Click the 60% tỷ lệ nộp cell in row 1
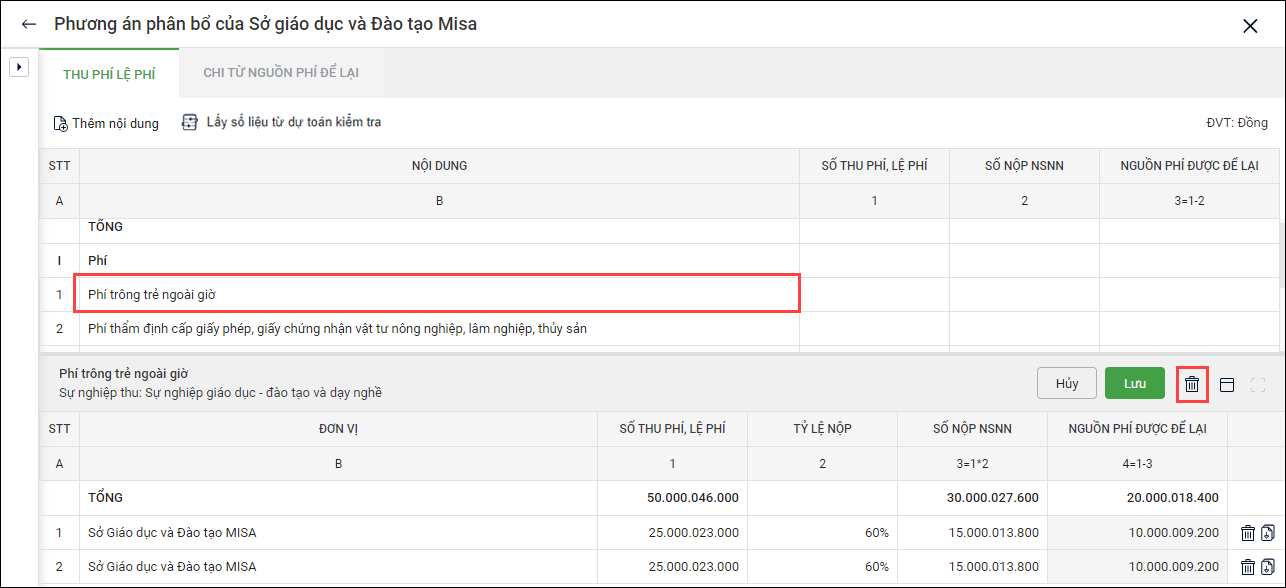The image size is (1286, 588). 823,533
